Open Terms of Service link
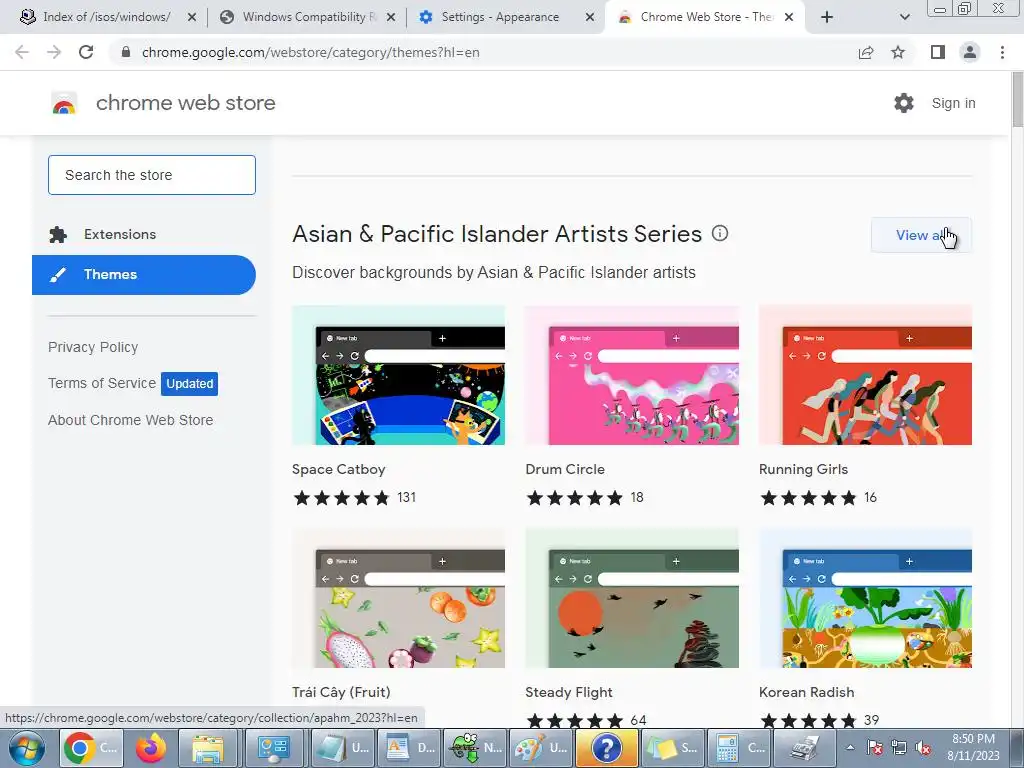Image resolution: width=1024 pixels, height=768 pixels. 102,383
